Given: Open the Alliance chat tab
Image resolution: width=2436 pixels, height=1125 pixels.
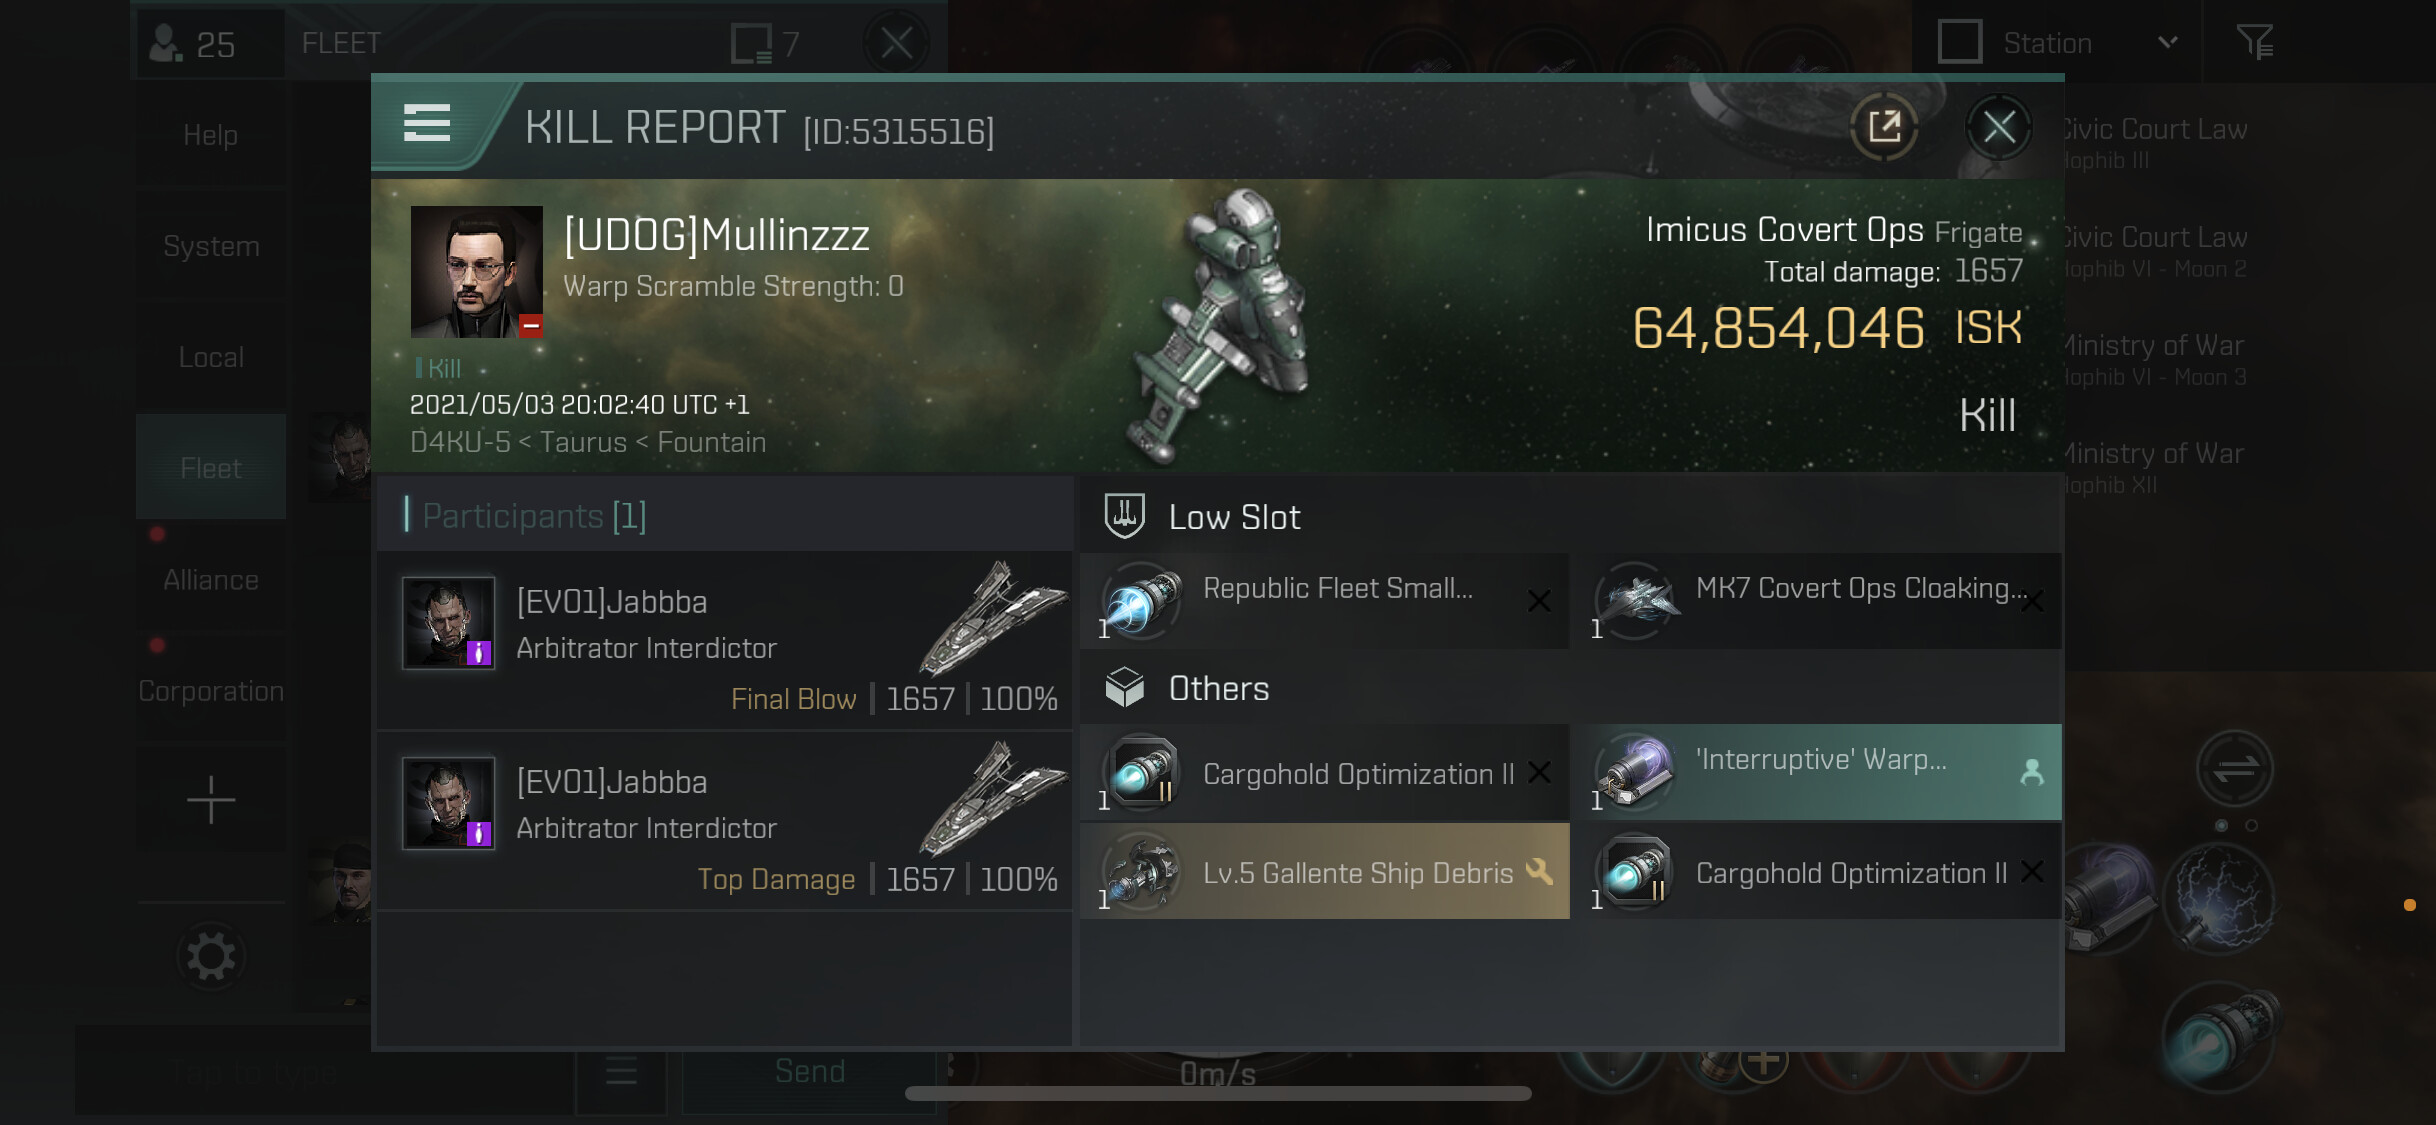Looking at the screenshot, I should click(x=211, y=580).
